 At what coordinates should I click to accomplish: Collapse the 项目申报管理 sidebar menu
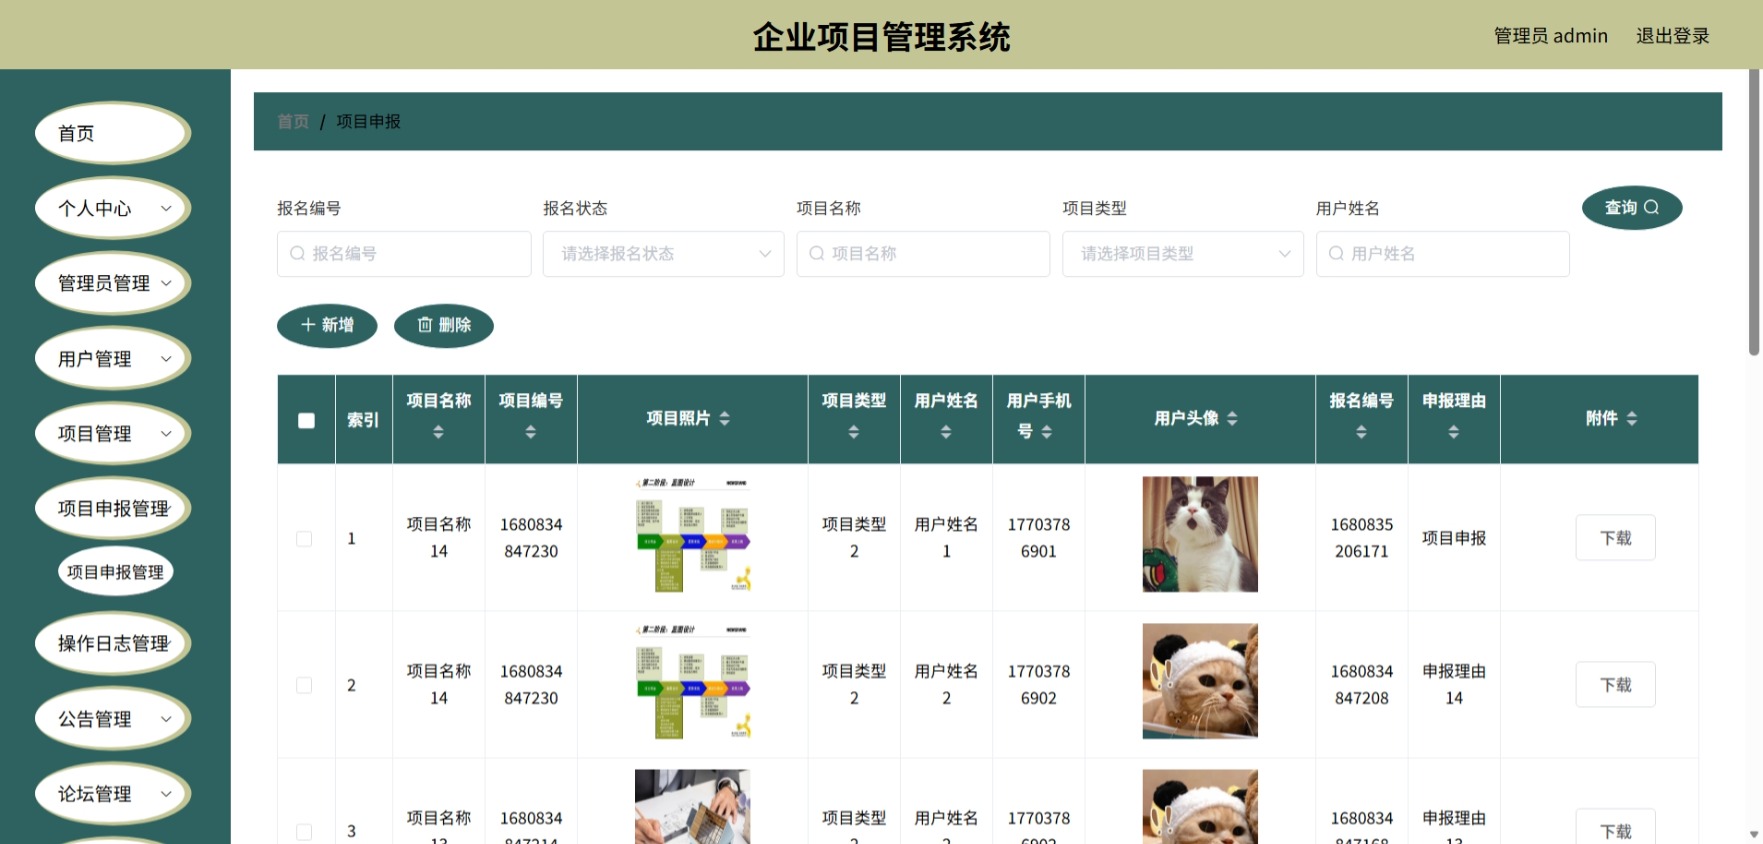point(113,508)
